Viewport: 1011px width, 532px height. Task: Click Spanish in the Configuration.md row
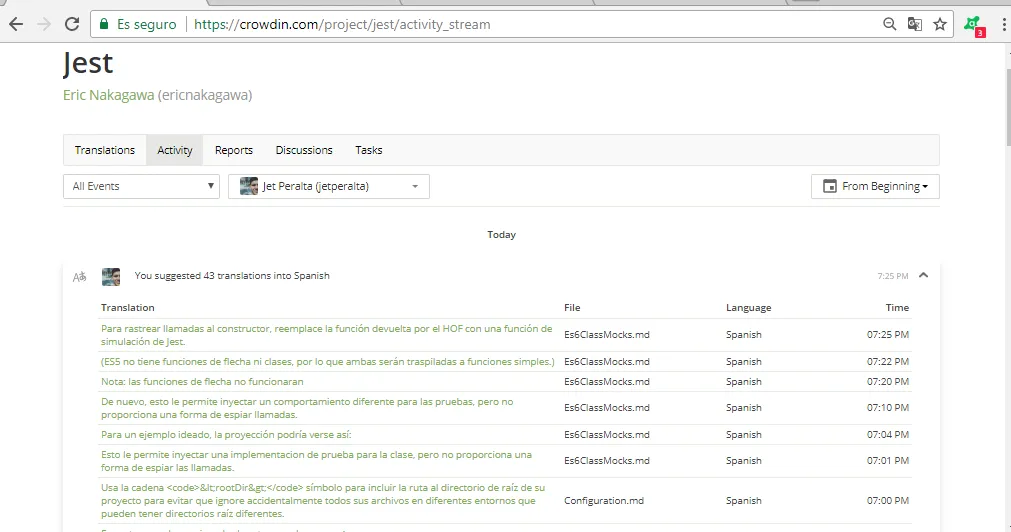(x=743, y=500)
